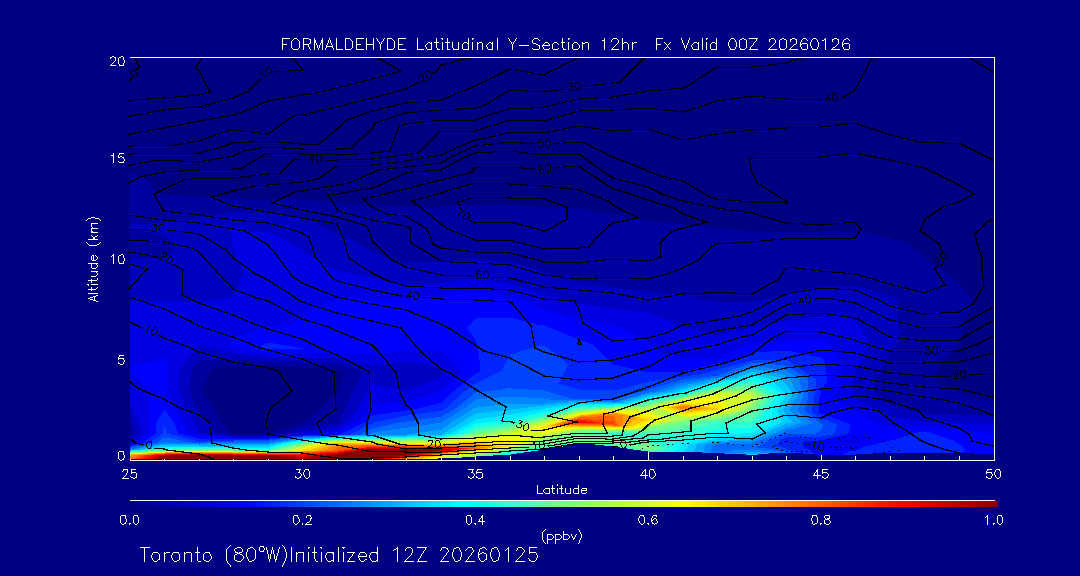Click the small triangle marker near 5 km altitude

[579, 342]
